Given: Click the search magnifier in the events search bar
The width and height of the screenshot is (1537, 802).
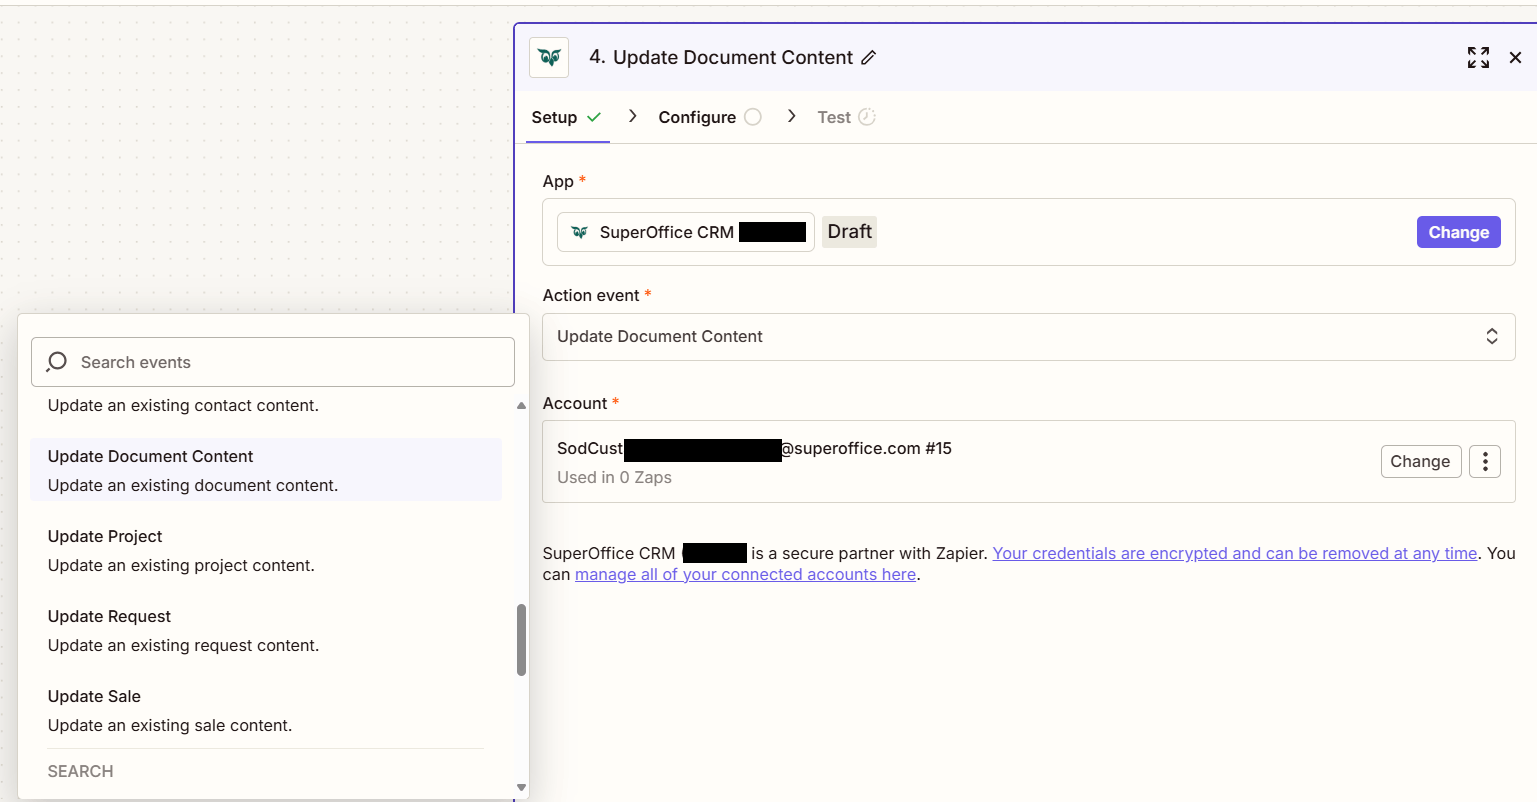Looking at the screenshot, I should (56, 361).
